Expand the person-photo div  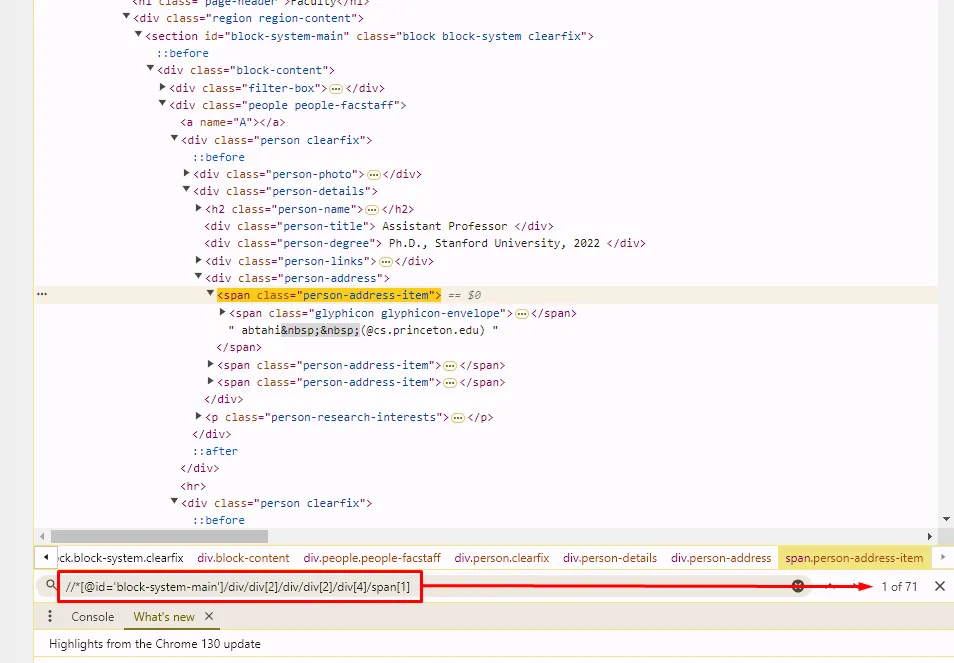[x=186, y=174]
